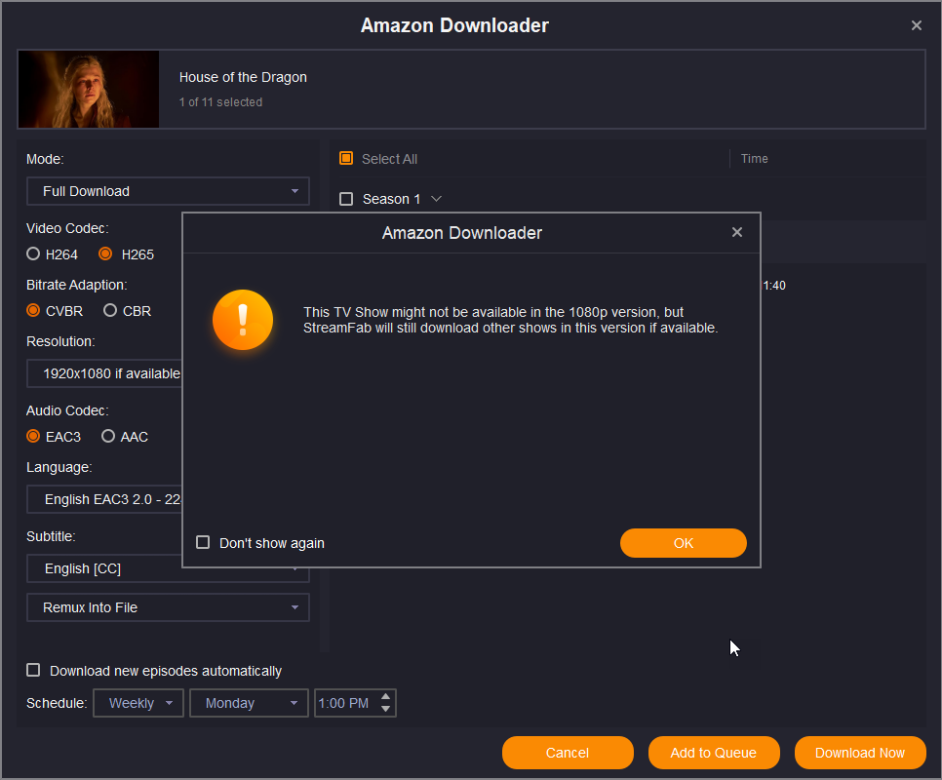Close the inner Amazon Downloader dialog
This screenshot has width=942, height=780.
pos(737,232)
